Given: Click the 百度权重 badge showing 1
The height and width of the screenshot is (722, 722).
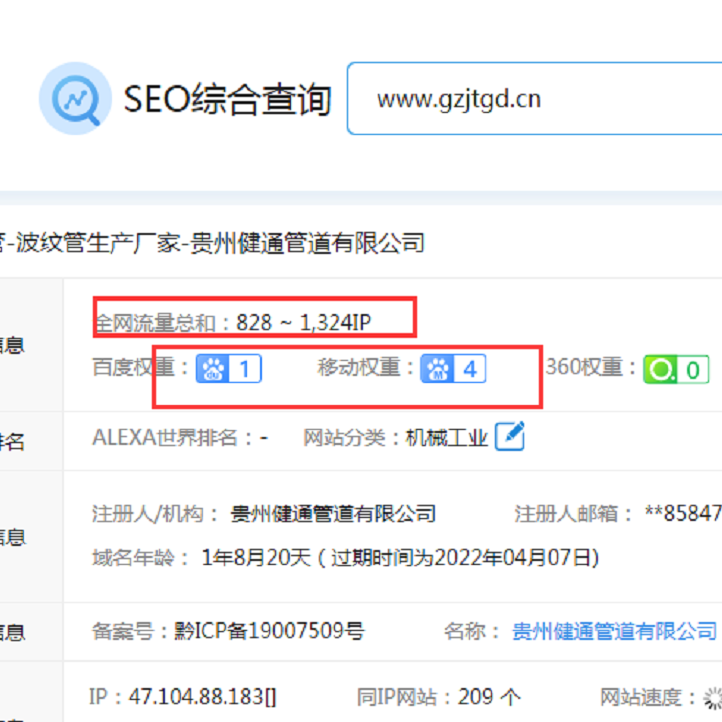Looking at the screenshot, I should point(229,369).
